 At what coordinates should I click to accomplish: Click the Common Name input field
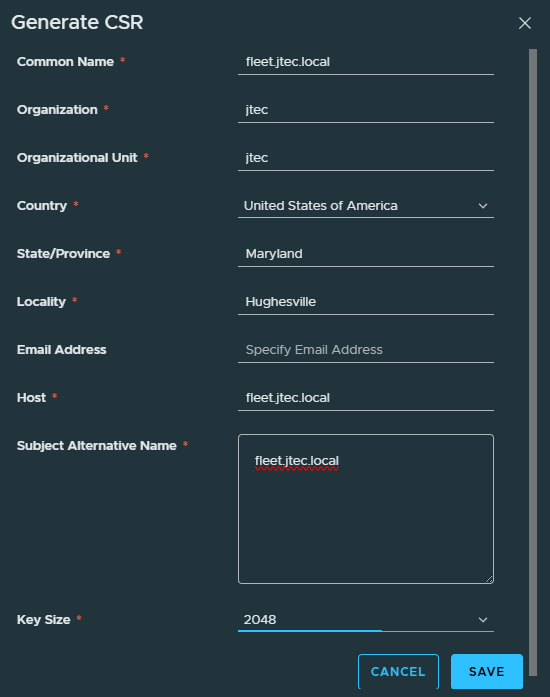[x=365, y=62]
